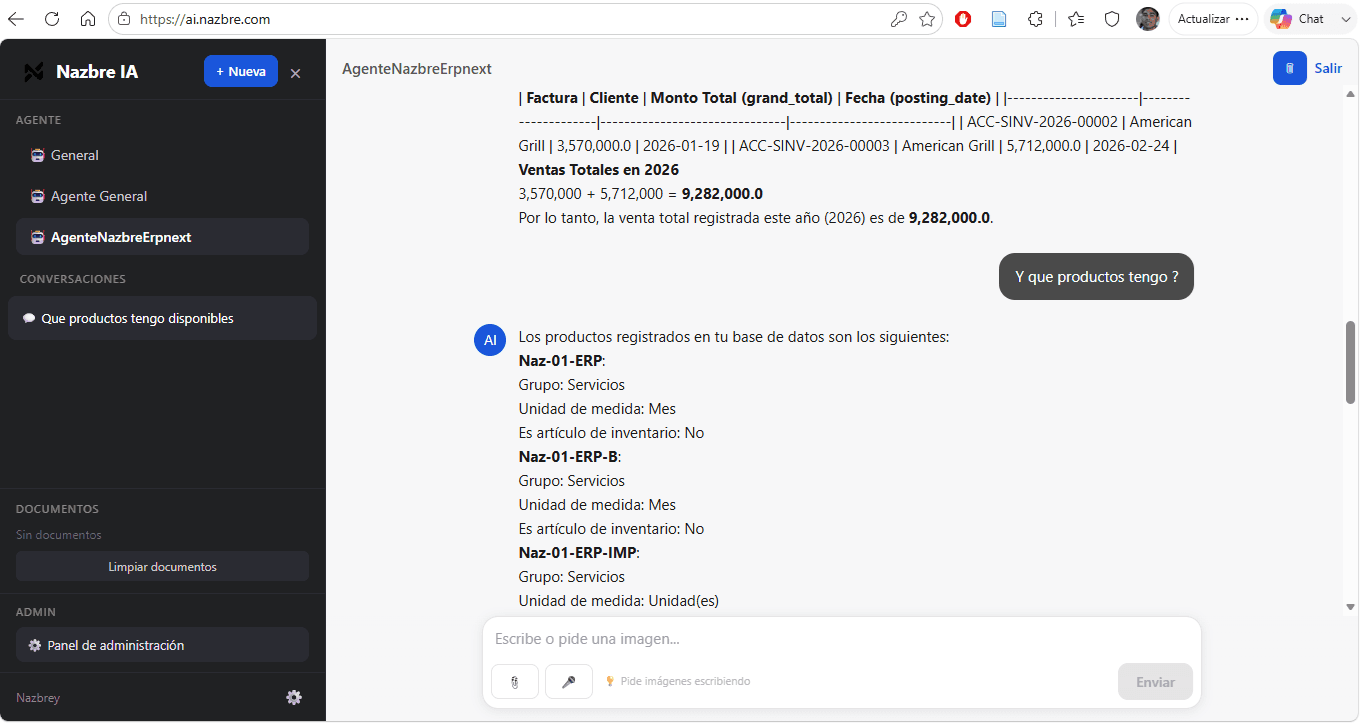Select the General agent
The height and width of the screenshot is (725, 1361).
[x=162, y=155]
